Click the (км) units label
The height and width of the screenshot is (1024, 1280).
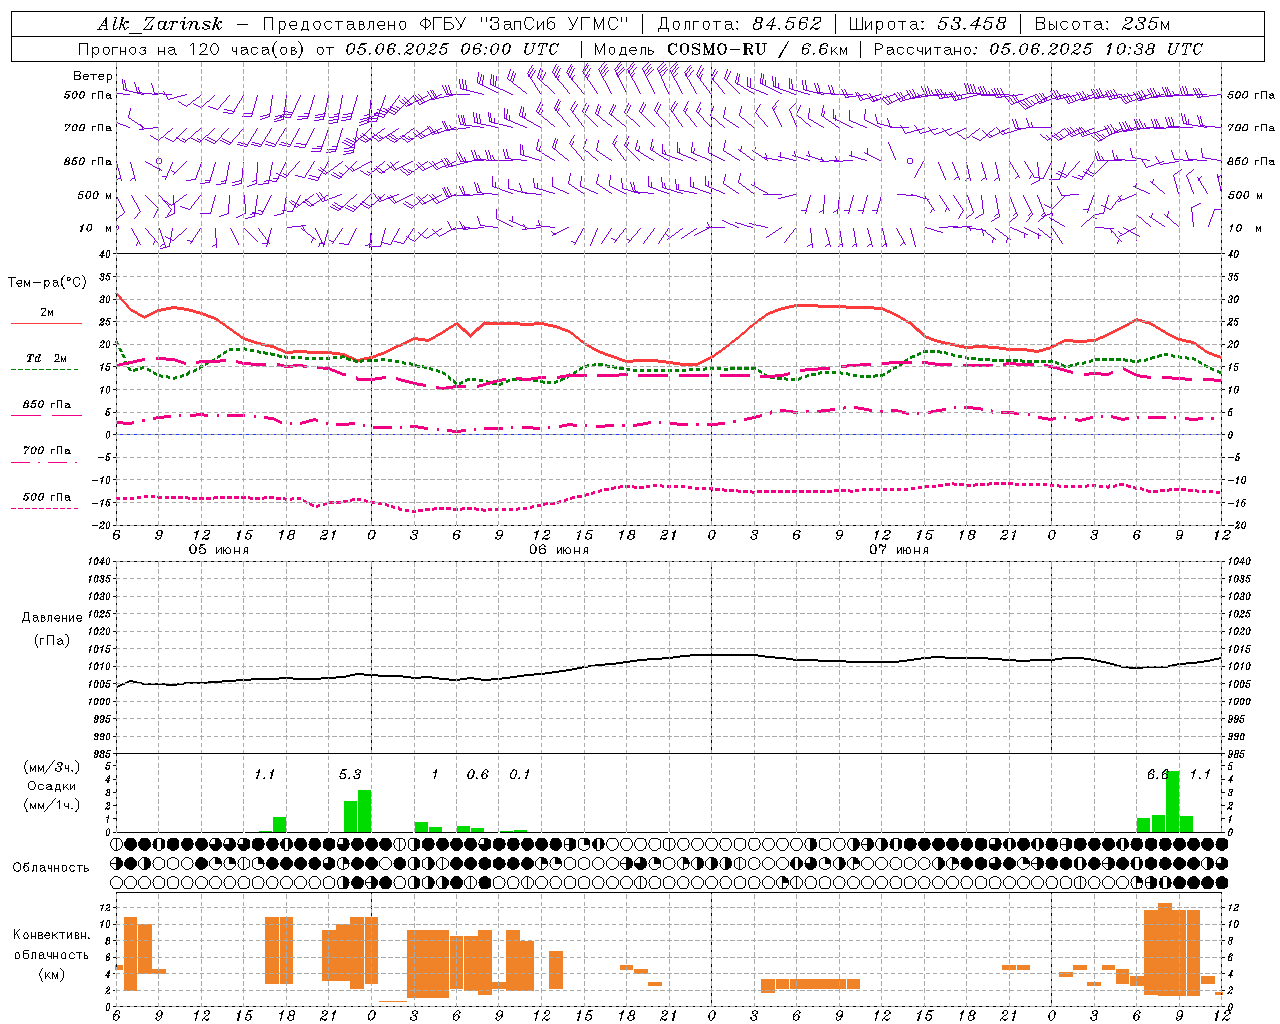point(52,973)
